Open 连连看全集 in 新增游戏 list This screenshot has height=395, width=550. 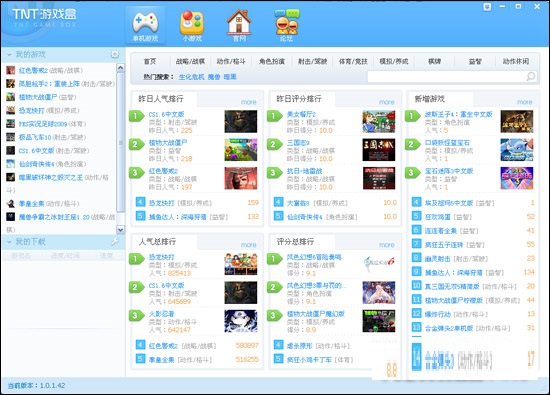point(441,231)
